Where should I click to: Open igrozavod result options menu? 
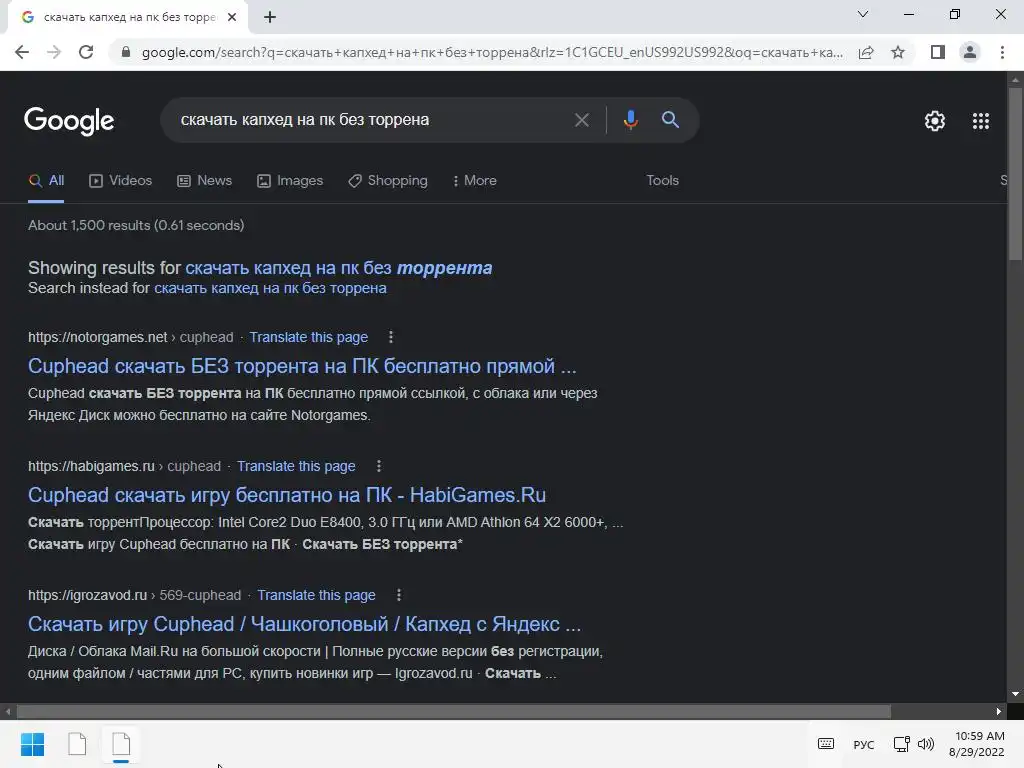398,596
